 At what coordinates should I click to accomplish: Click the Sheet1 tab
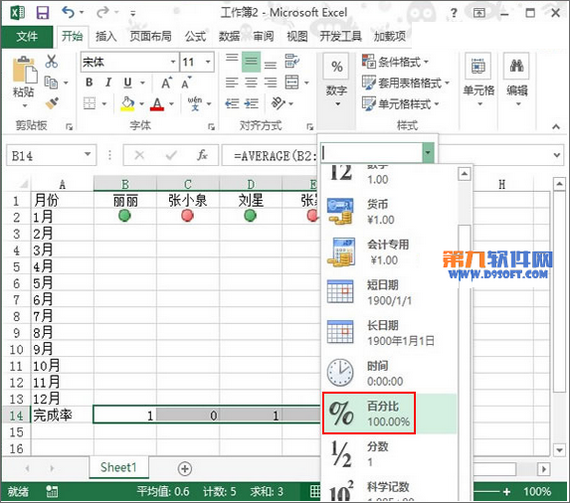tap(119, 467)
